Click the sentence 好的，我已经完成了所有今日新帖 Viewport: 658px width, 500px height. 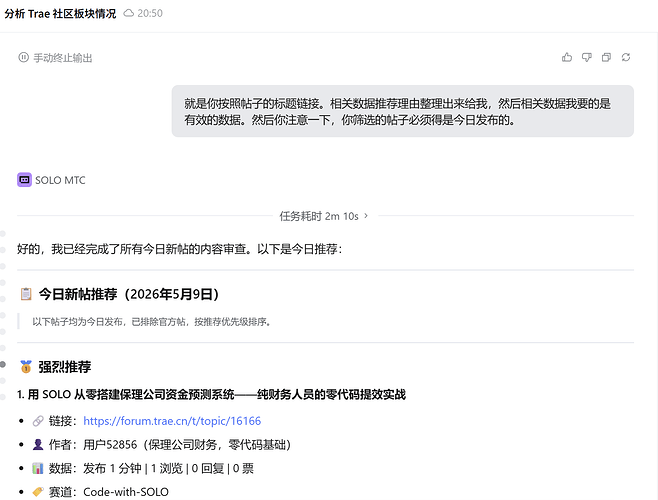(180, 249)
